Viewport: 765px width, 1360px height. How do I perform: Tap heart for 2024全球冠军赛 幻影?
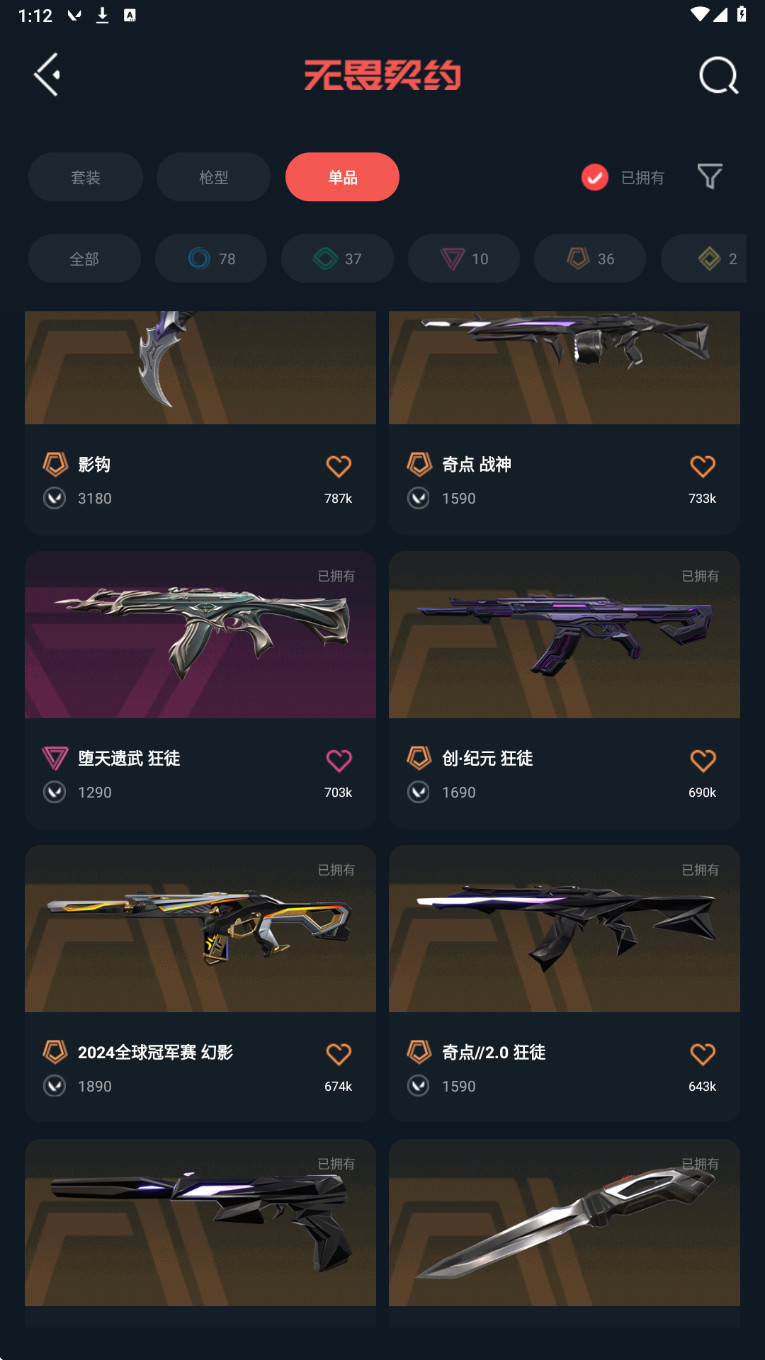[339, 1054]
